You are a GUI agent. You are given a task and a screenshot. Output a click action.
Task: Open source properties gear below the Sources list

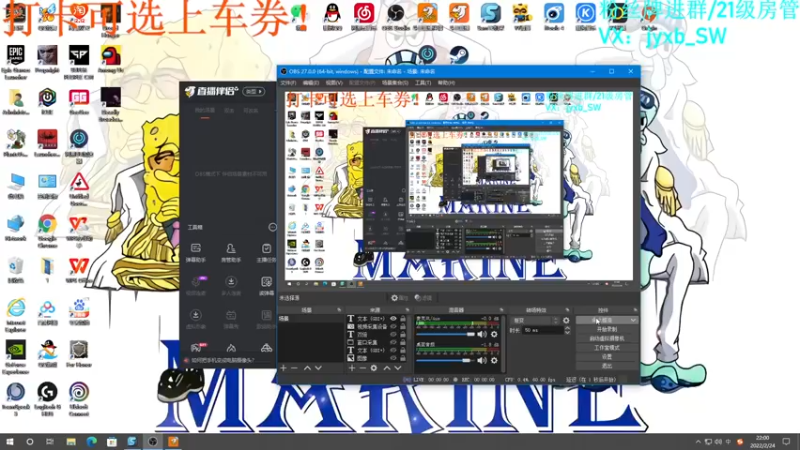point(374,368)
